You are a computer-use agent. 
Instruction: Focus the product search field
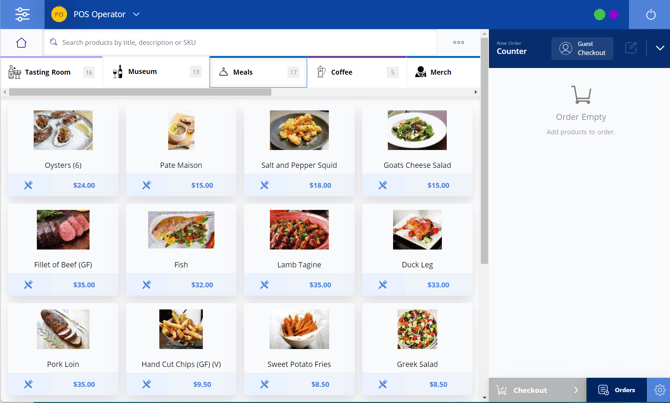[x=240, y=43]
